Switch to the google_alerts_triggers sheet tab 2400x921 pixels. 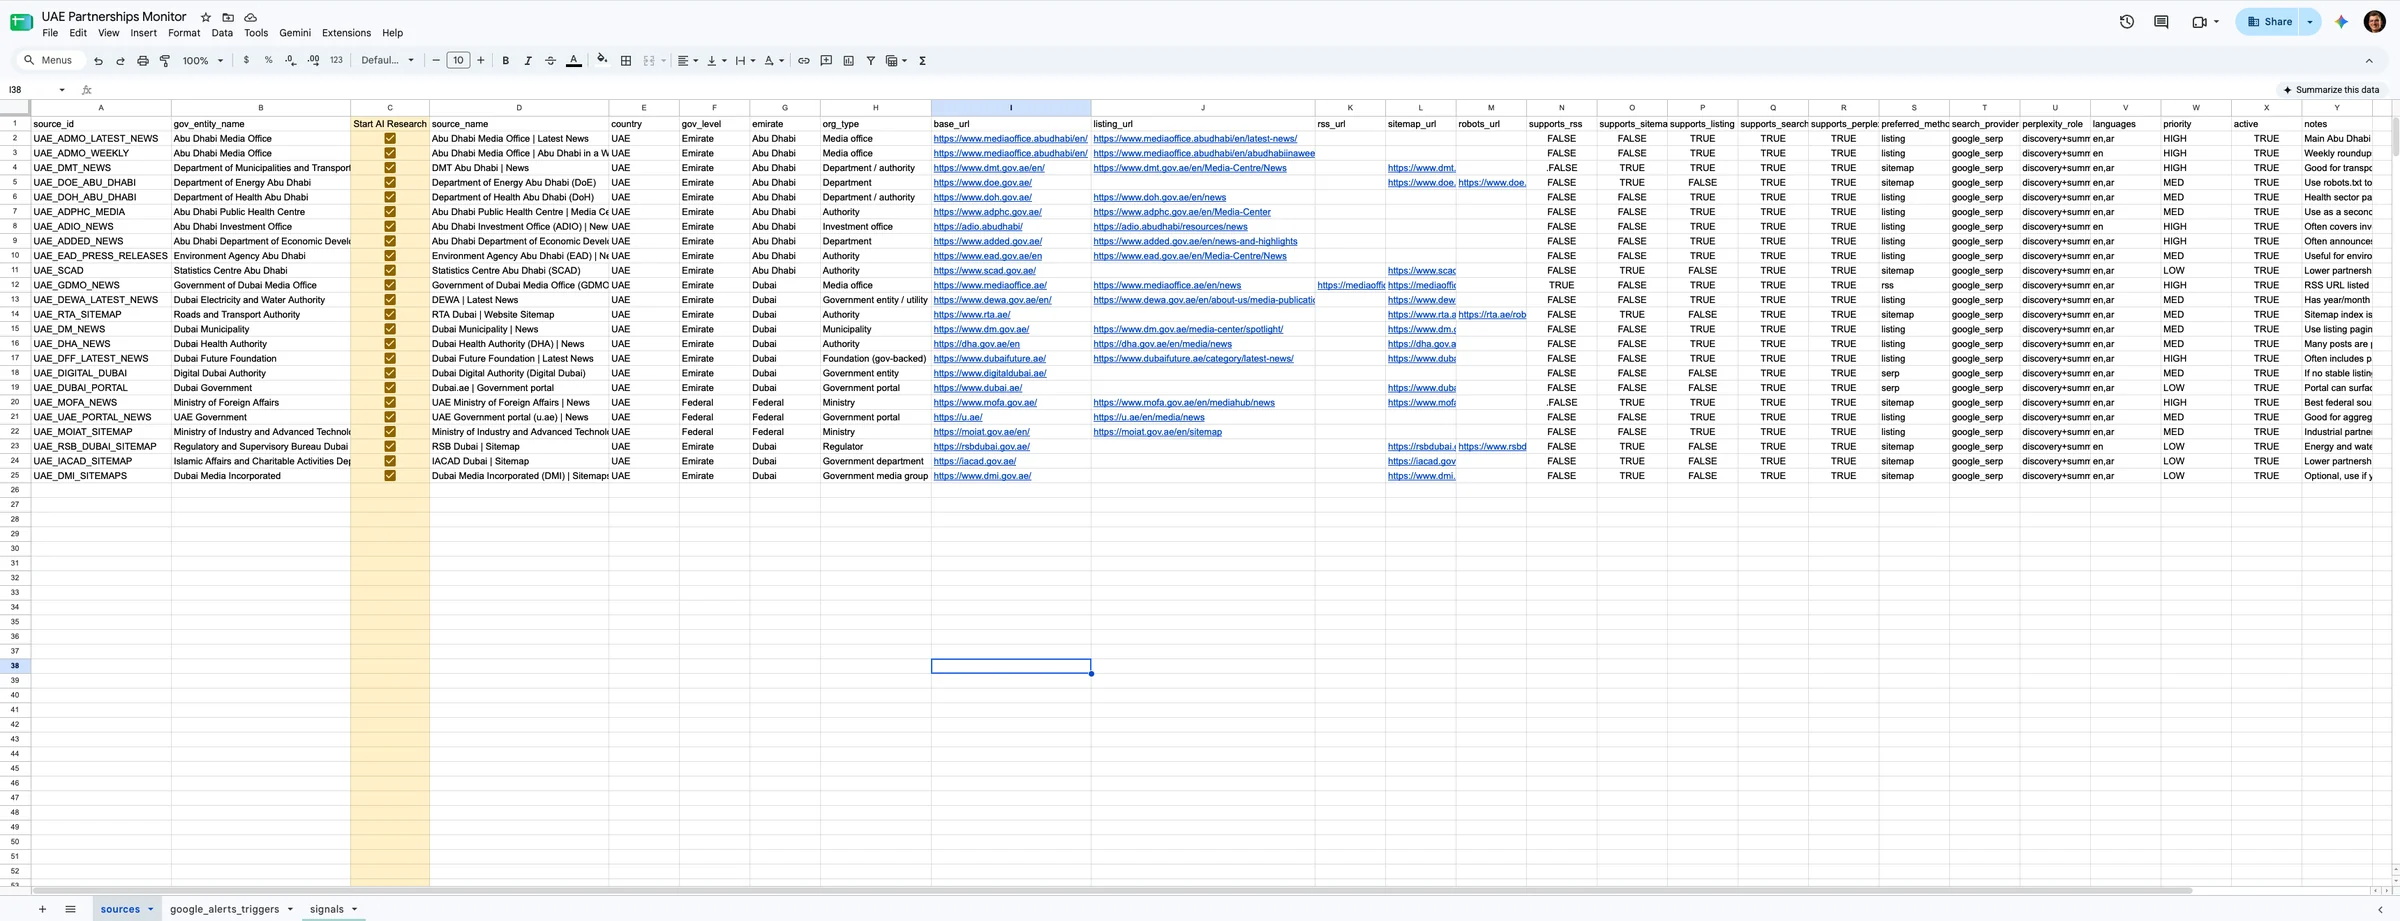coord(224,909)
